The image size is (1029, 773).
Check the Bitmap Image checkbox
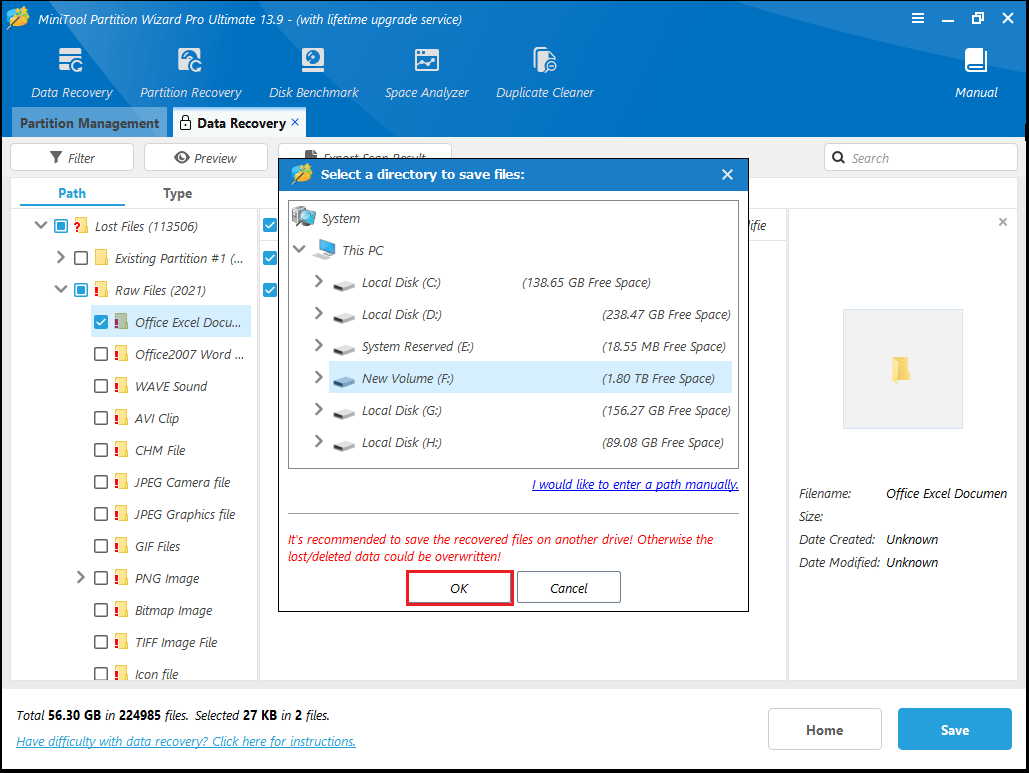tap(101, 610)
